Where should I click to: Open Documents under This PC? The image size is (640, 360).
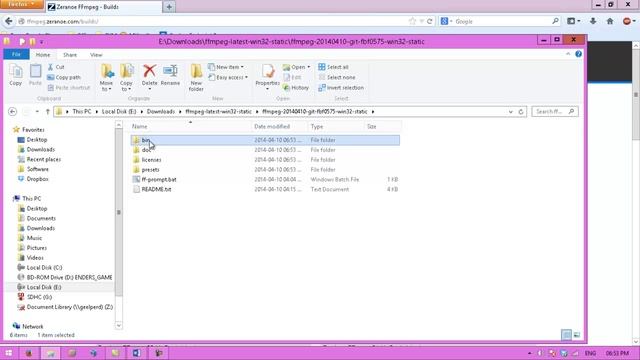pos(37,218)
